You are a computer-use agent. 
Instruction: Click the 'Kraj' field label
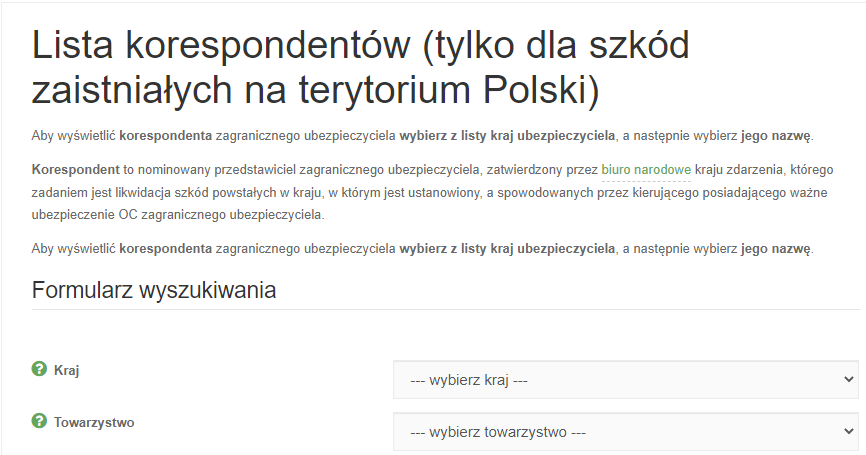66,370
